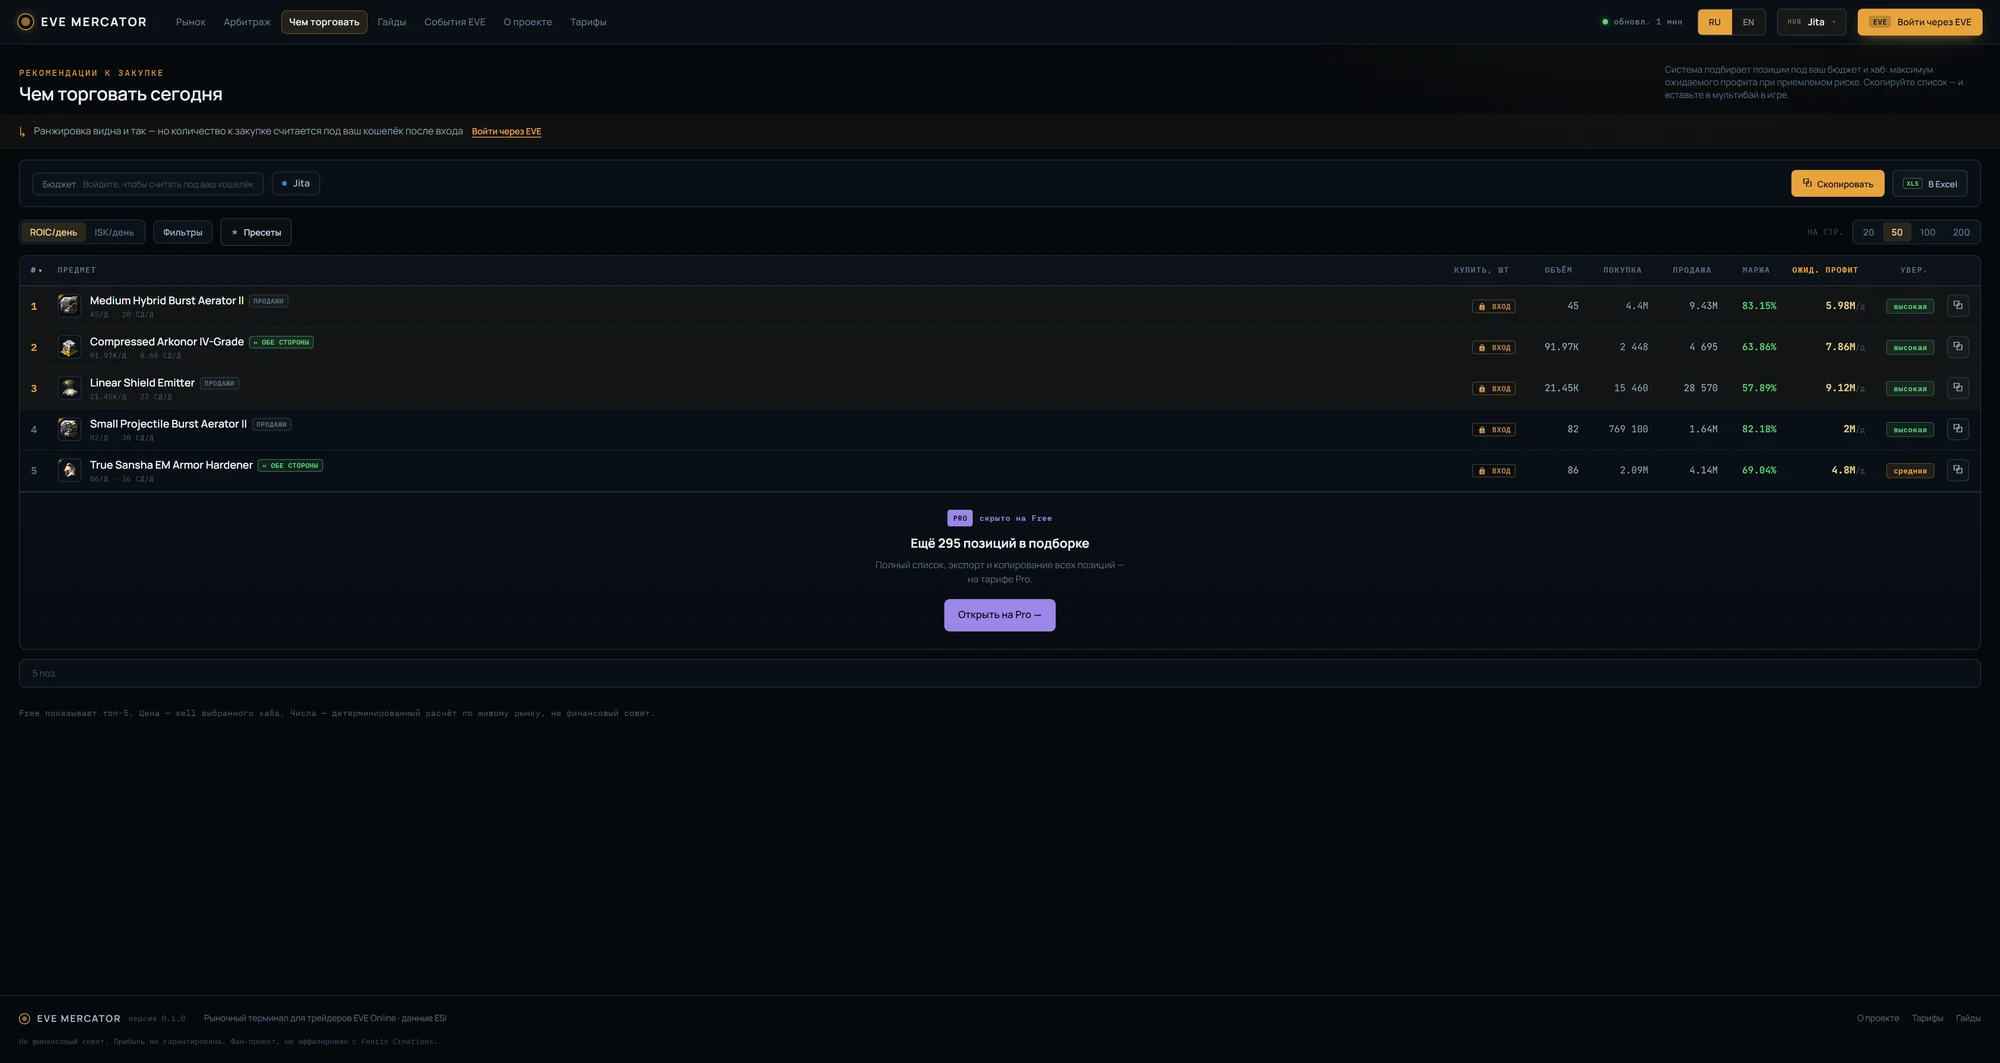This screenshot has height=1063, width=2000.
Task: Open the footer Тарифы link
Action: [1928, 1018]
